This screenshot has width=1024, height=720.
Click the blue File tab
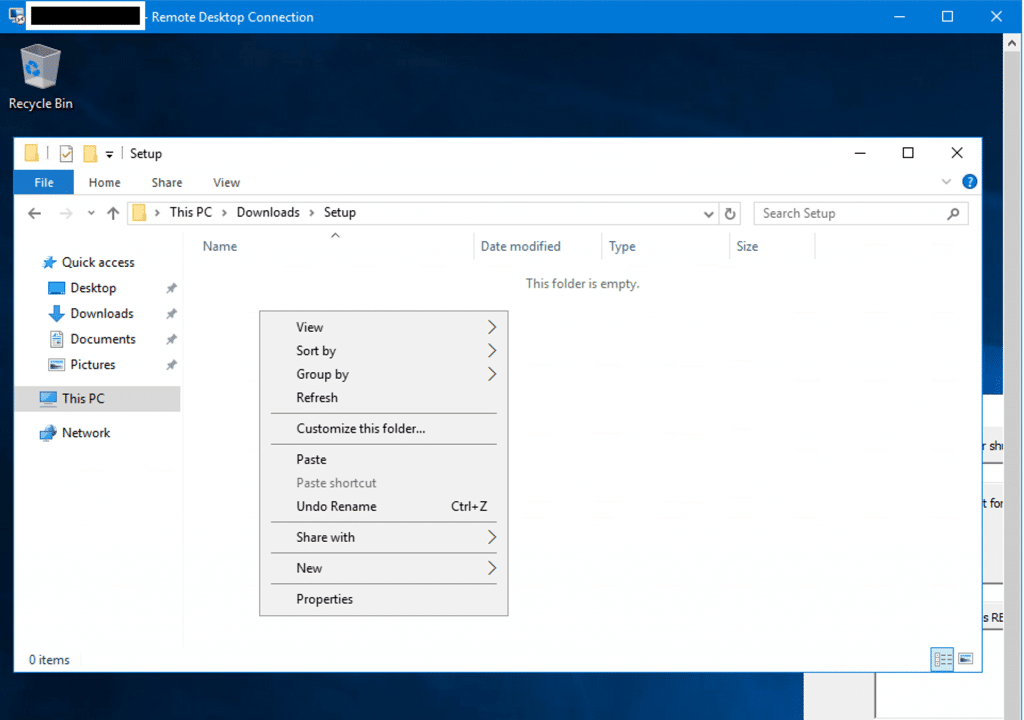coord(44,182)
